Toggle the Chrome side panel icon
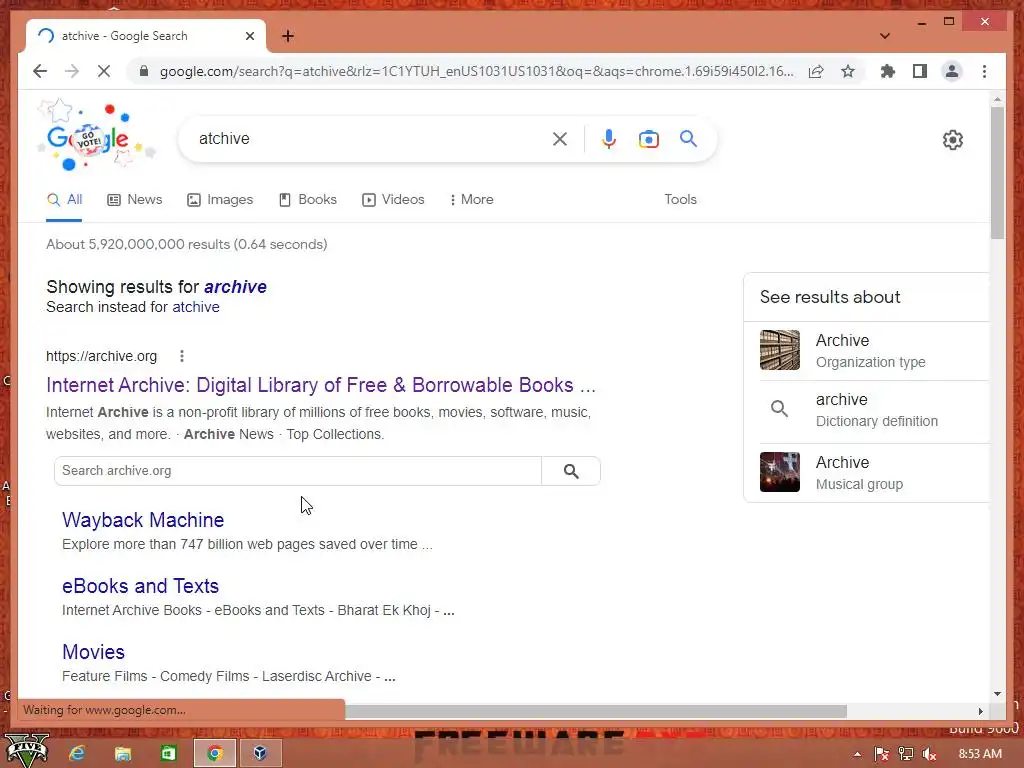Image resolution: width=1024 pixels, height=768 pixels. pyautogui.click(x=920, y=71)
